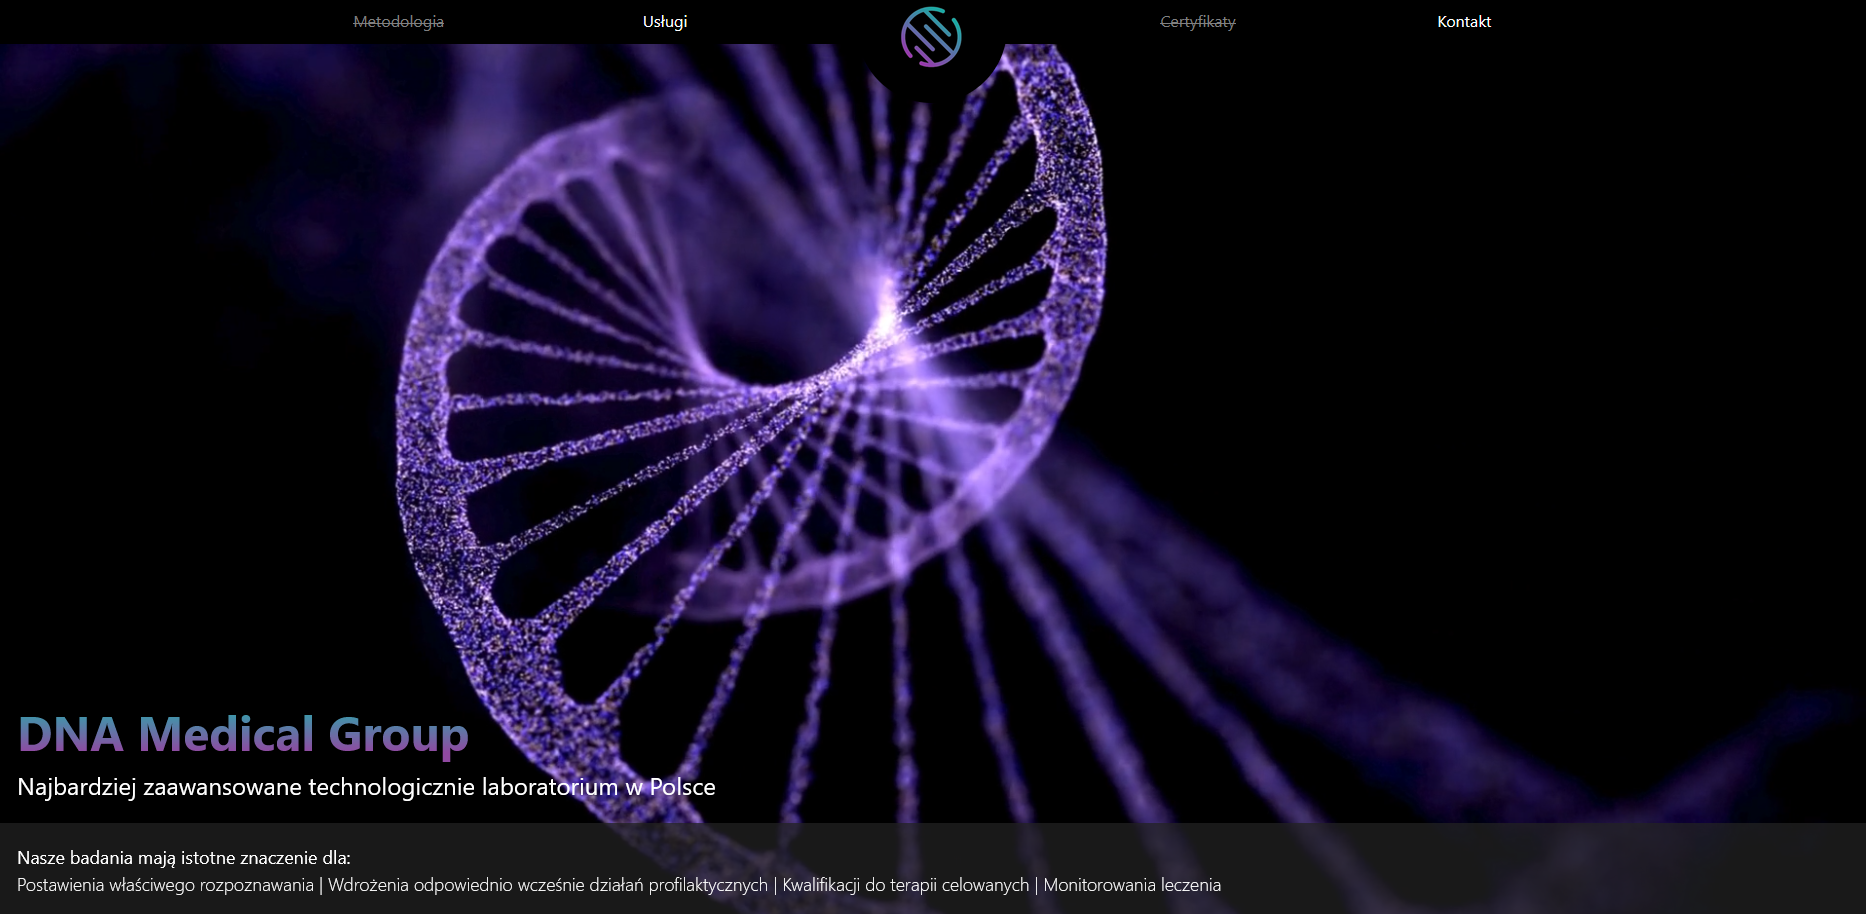
Task: Click 'Wdrożenia odpowiednio wcześnie działań profilaktycznych' text
Action: 548,885
